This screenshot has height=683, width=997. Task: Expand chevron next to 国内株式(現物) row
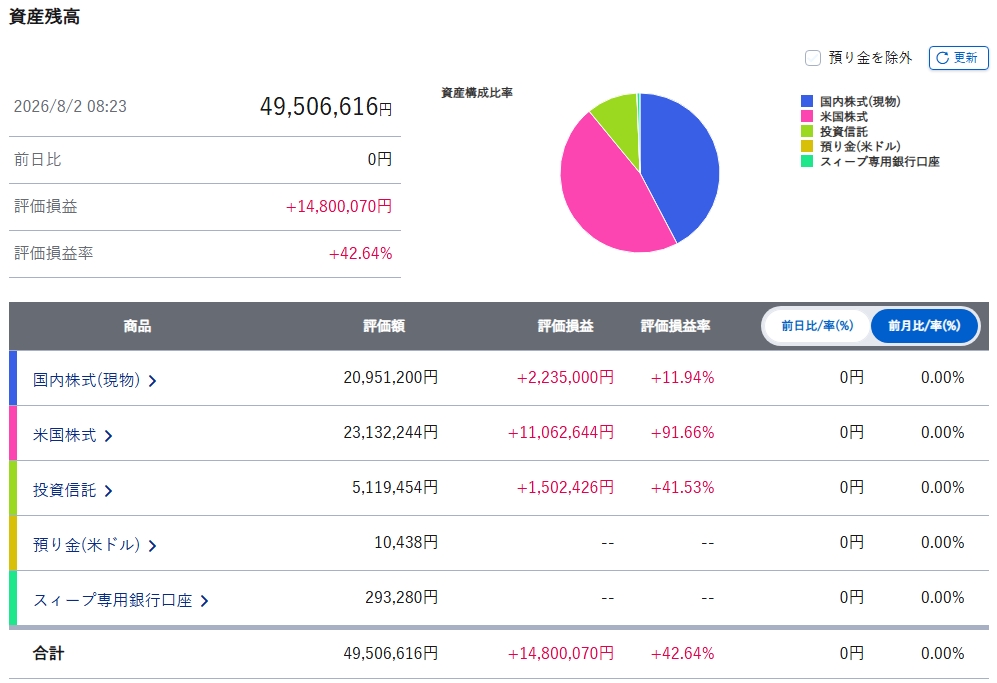[x=153, y=381]
